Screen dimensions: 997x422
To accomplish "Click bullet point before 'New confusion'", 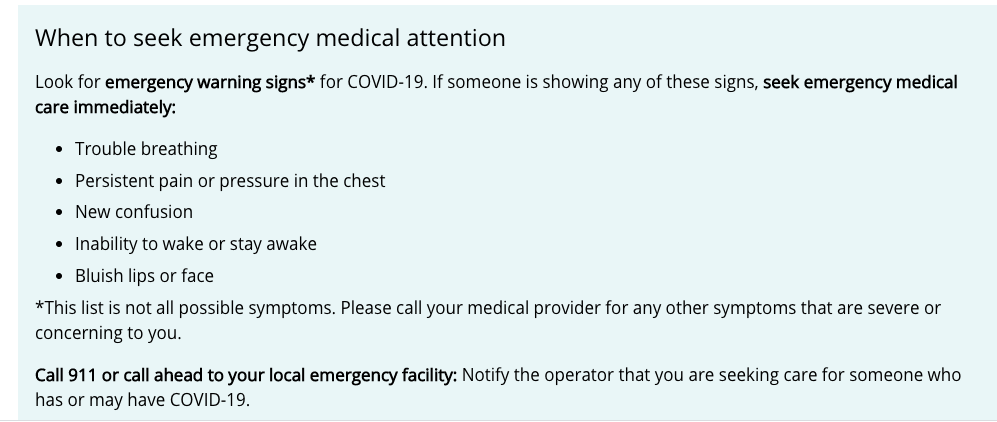I will (x=60, y=213).
